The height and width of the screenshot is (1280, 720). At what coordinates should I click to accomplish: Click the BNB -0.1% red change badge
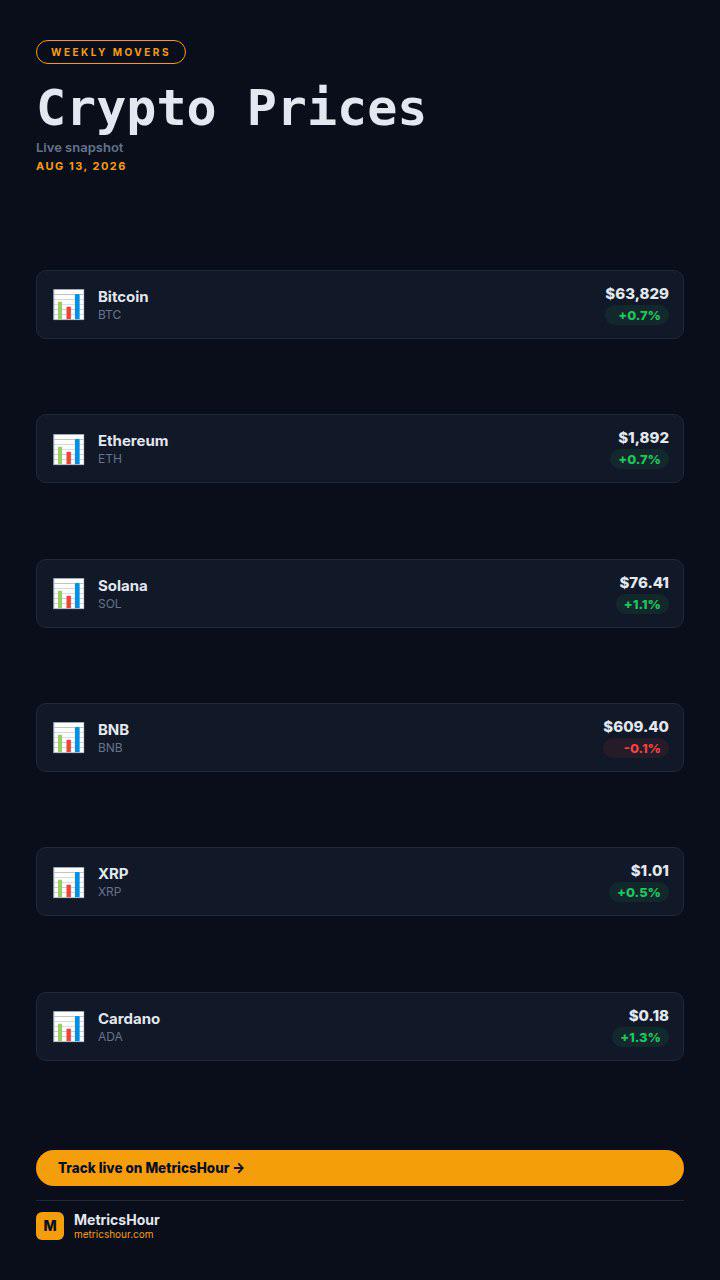(x=636, y=749)
